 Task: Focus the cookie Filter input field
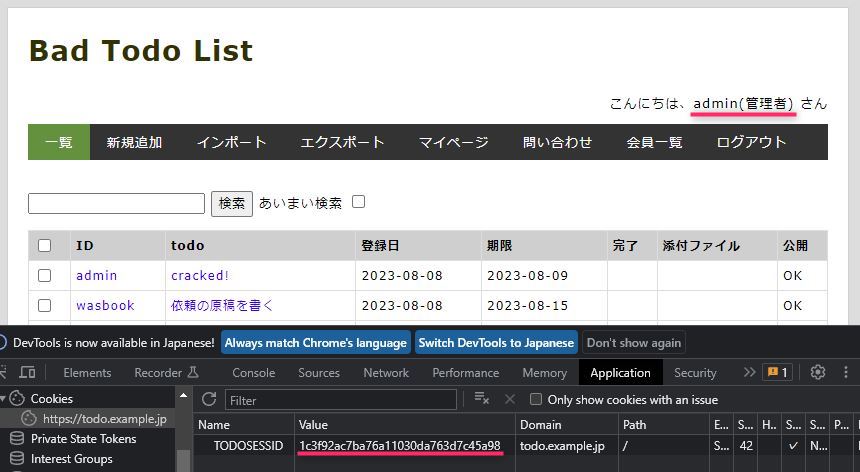click(x=341, y=400)
